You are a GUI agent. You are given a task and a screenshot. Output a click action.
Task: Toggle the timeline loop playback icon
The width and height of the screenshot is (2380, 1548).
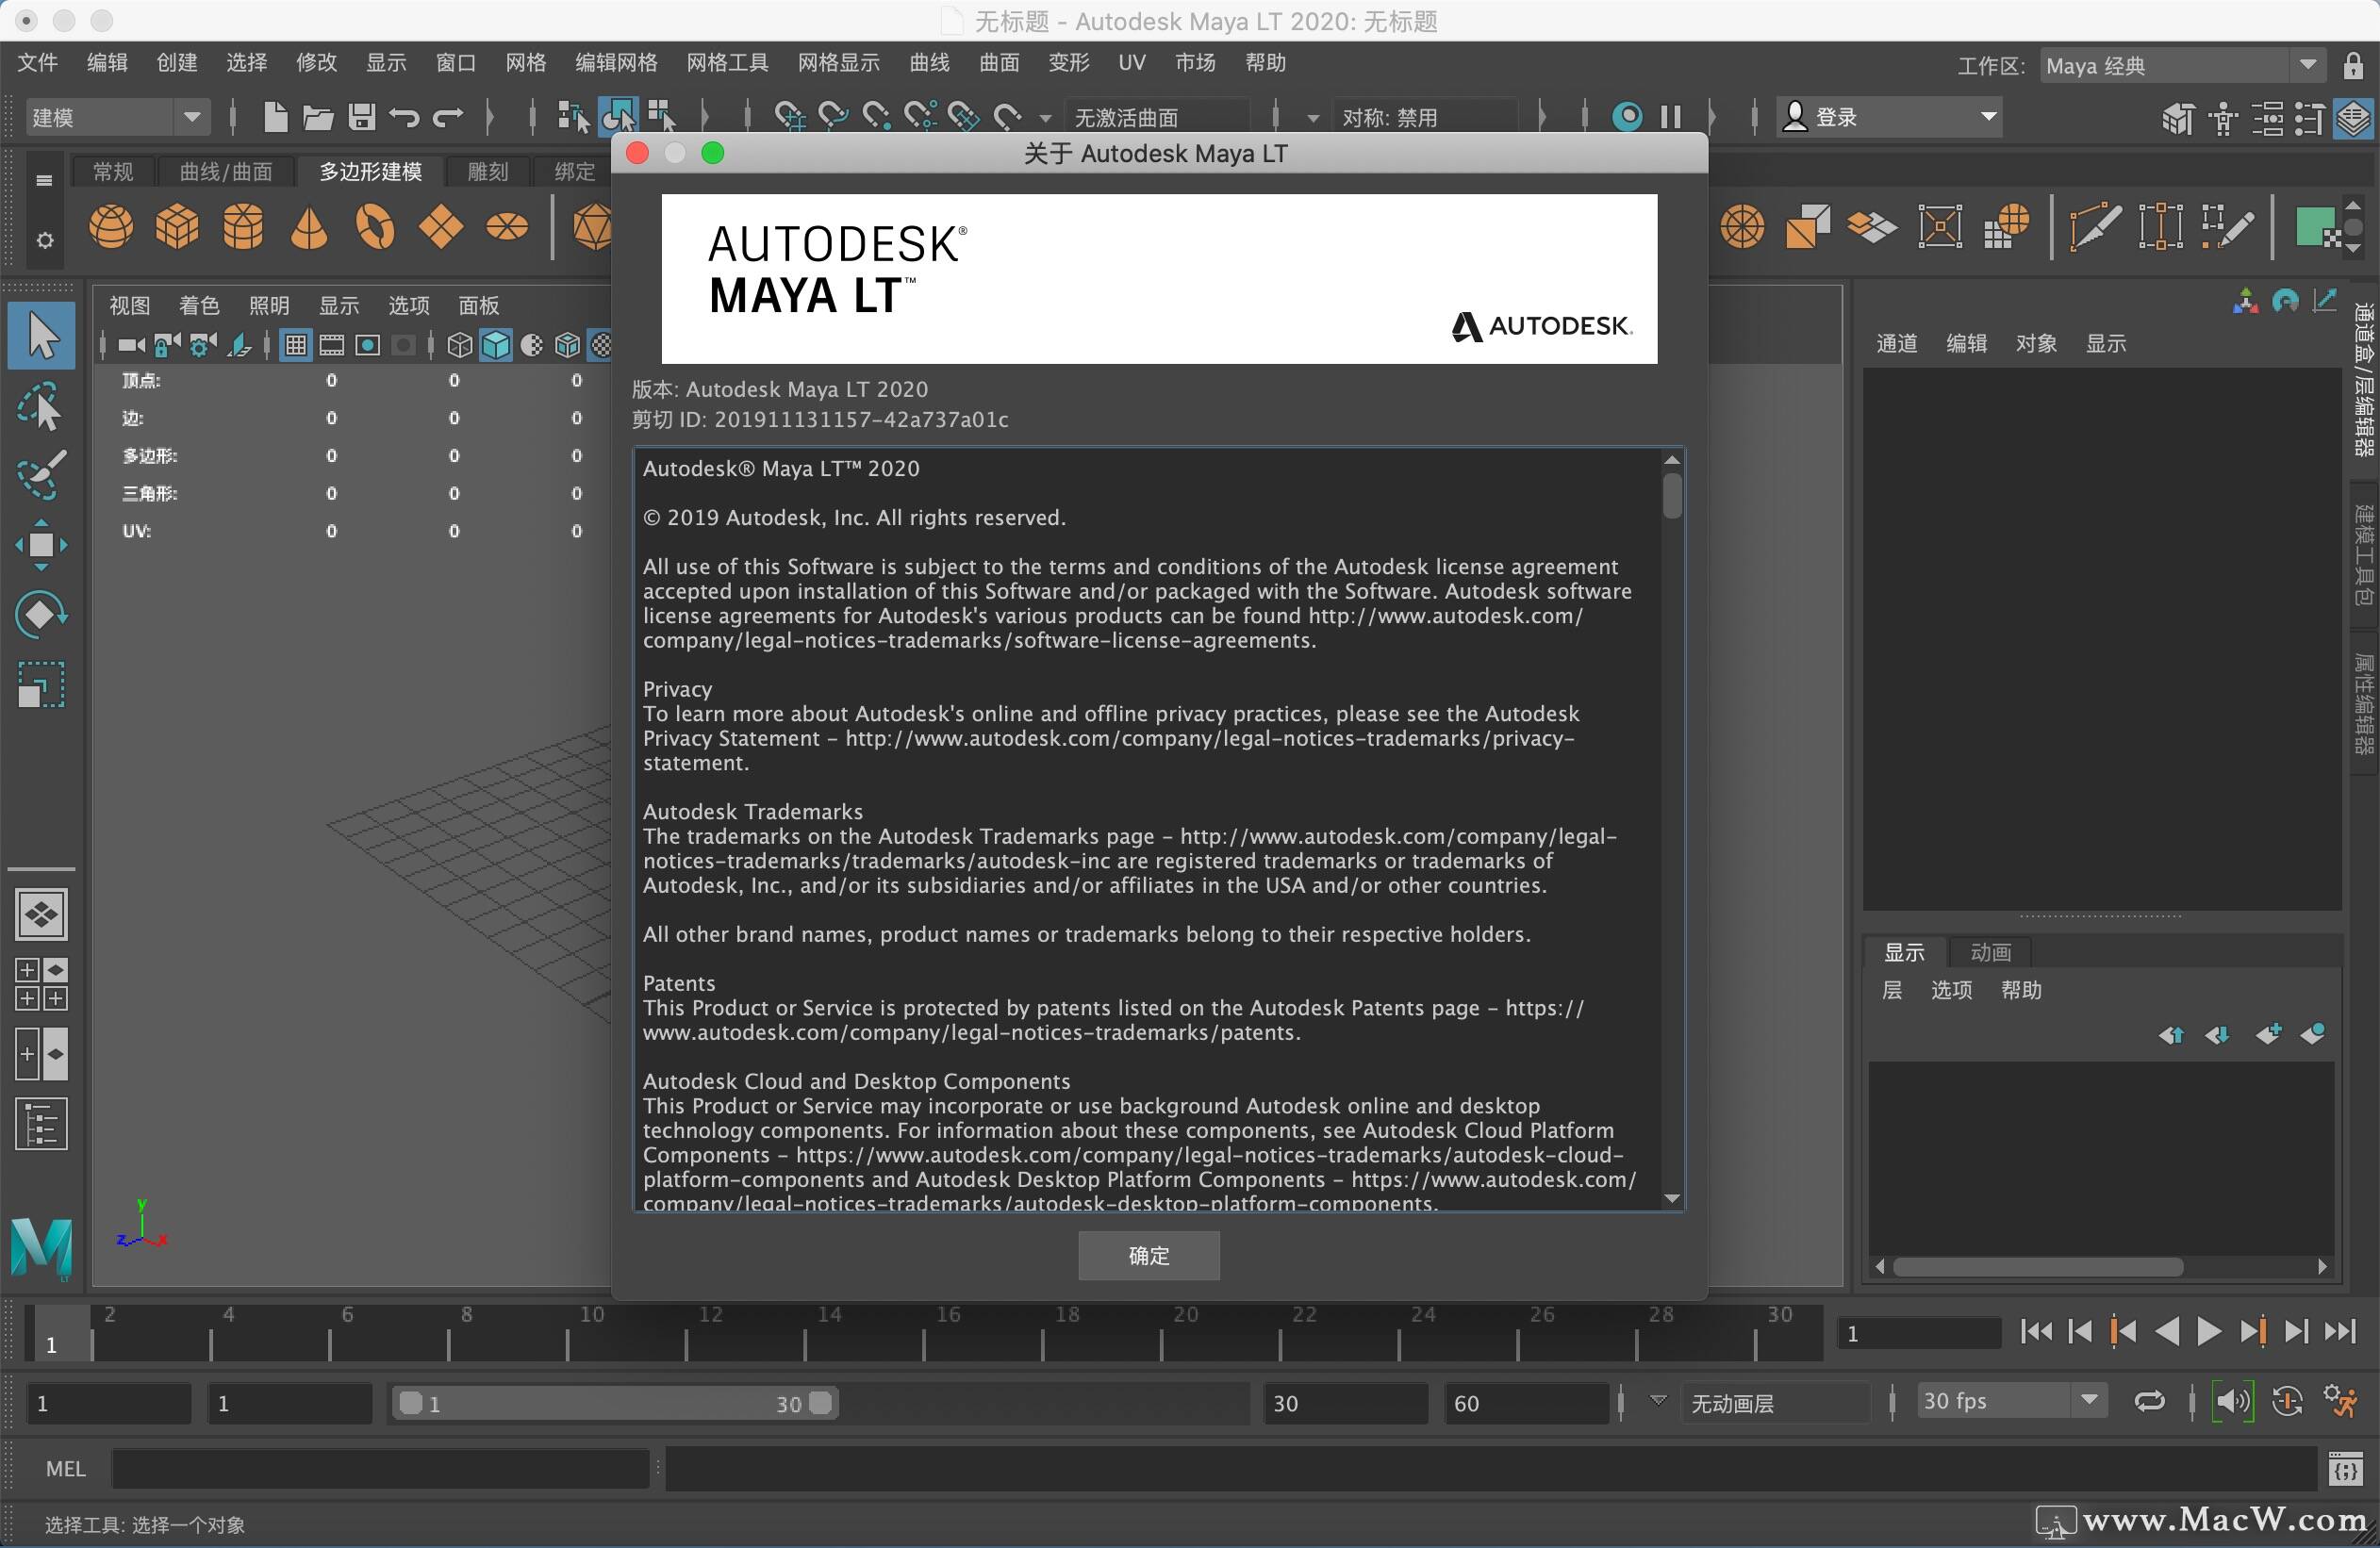pos(2149,1401)
